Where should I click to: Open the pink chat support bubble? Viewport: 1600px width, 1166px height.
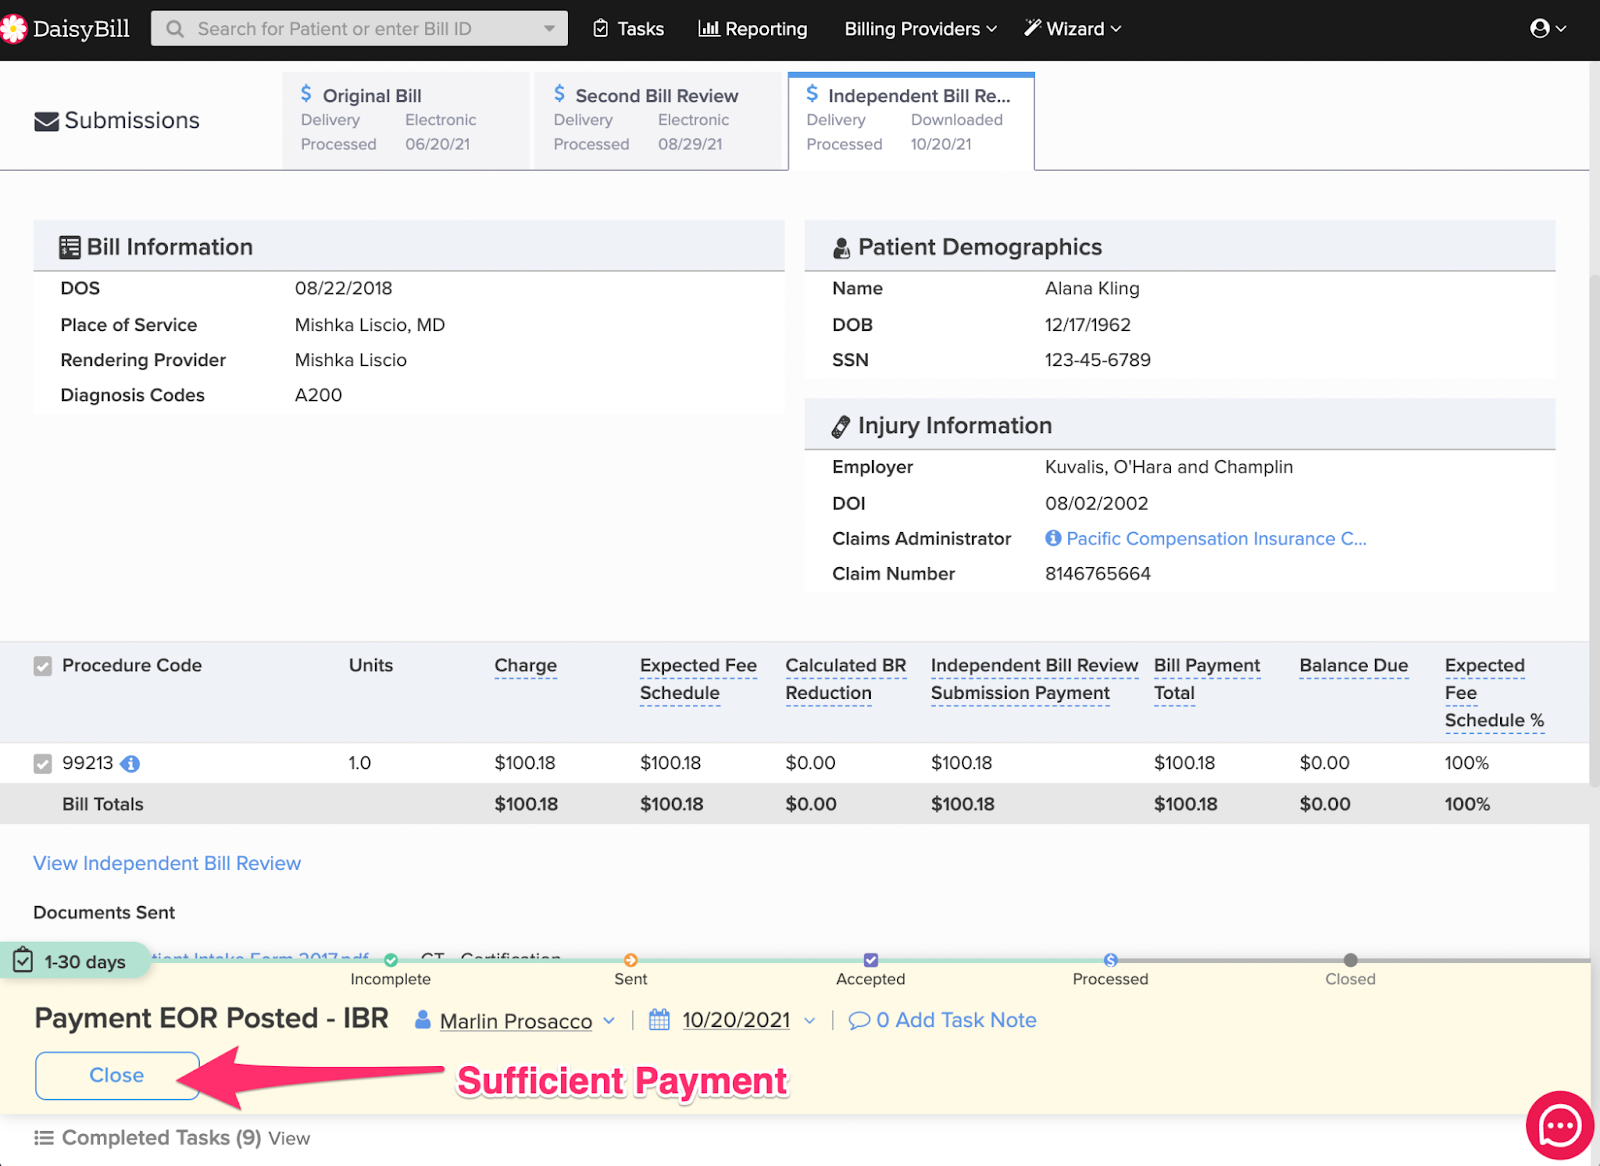click(x=1559, y=1125)
